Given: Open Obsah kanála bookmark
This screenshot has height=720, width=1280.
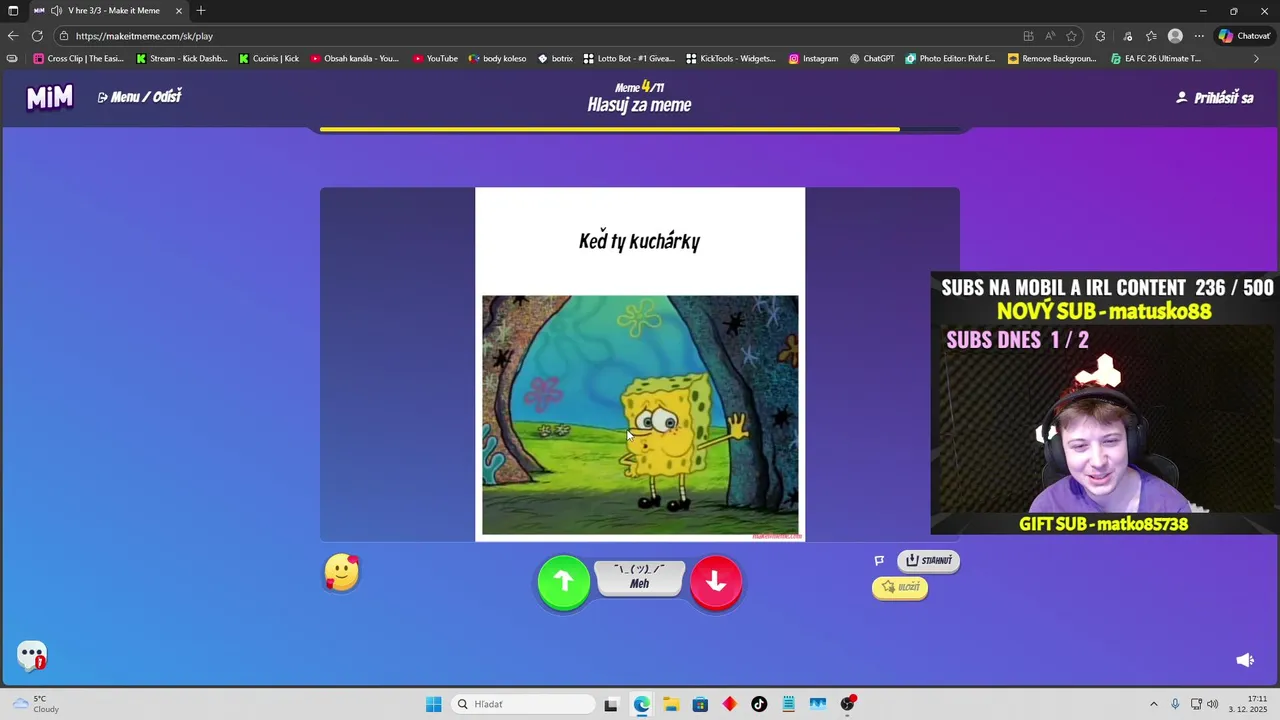Looking at the screenshot, I should (355, 59).
